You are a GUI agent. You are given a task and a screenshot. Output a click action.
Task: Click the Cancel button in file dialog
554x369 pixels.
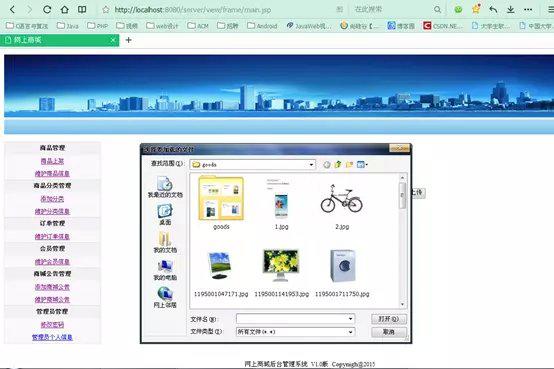click(389, 332)
